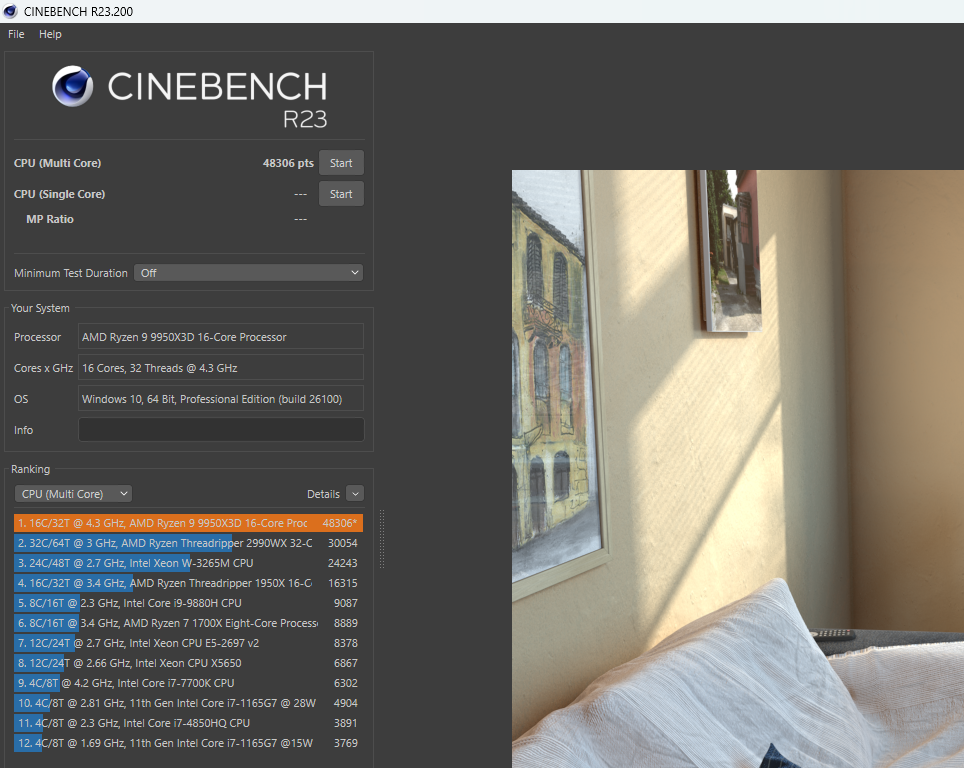The height and width of the screenshot is (768, 964).
Task: Click the Cinebench R23 logo sphere
Action: tap(73, 86)
